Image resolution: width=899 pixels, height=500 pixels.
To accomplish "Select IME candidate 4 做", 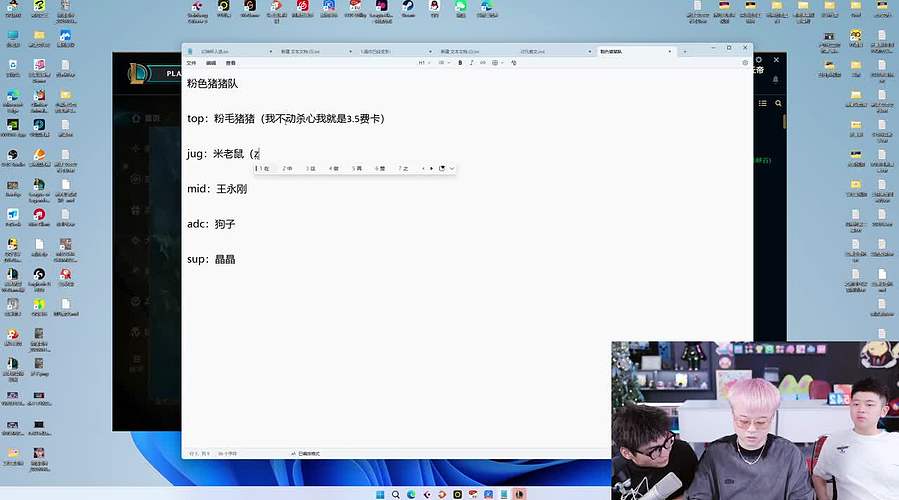I will click(x=334, y=169).
